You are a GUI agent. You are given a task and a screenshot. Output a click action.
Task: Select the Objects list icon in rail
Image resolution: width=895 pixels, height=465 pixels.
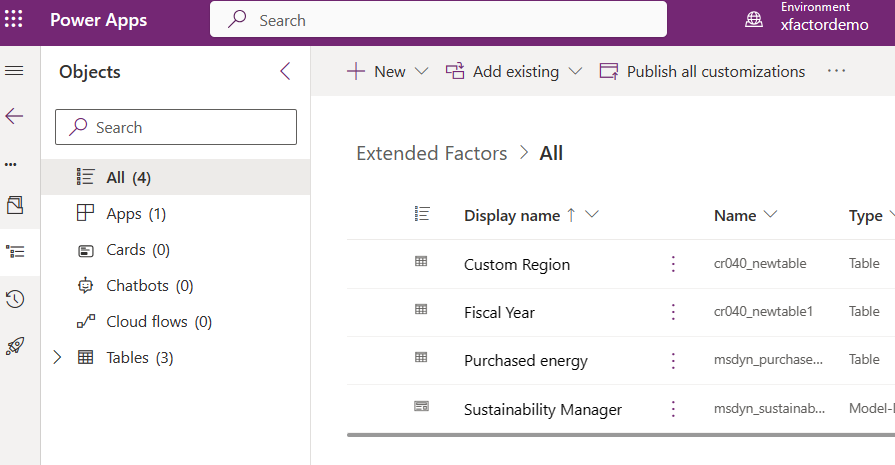coord(15,252)
